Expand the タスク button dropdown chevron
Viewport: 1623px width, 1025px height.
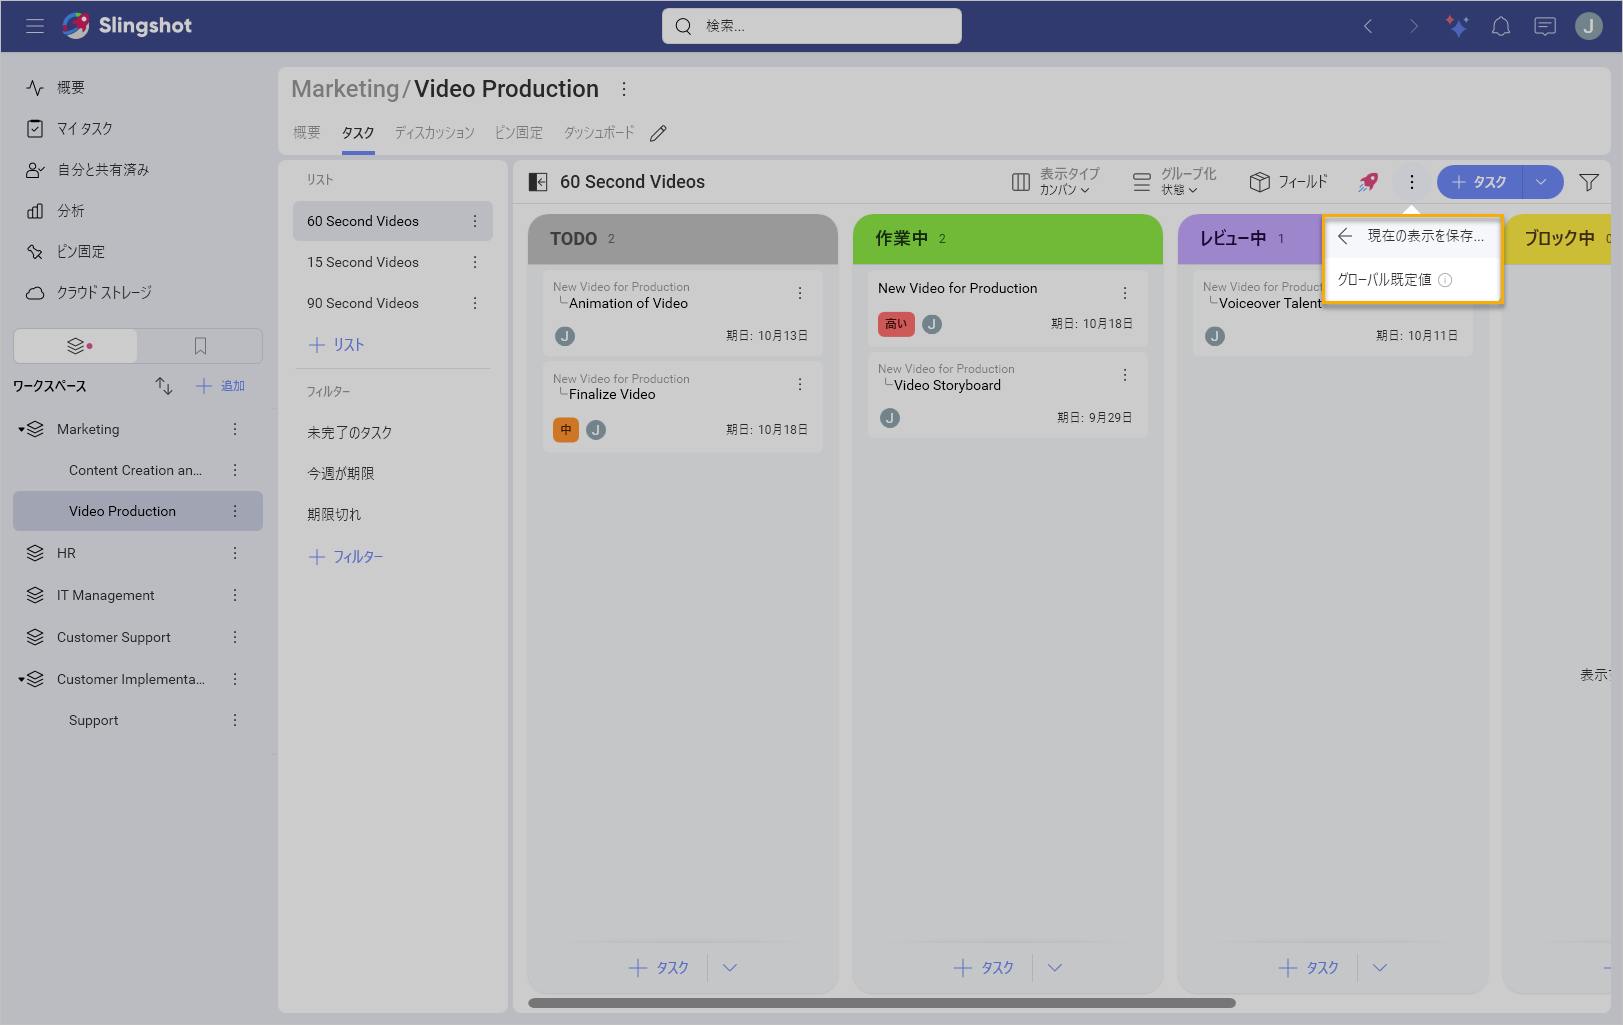pyautogui.click(x=1542, y=181)
